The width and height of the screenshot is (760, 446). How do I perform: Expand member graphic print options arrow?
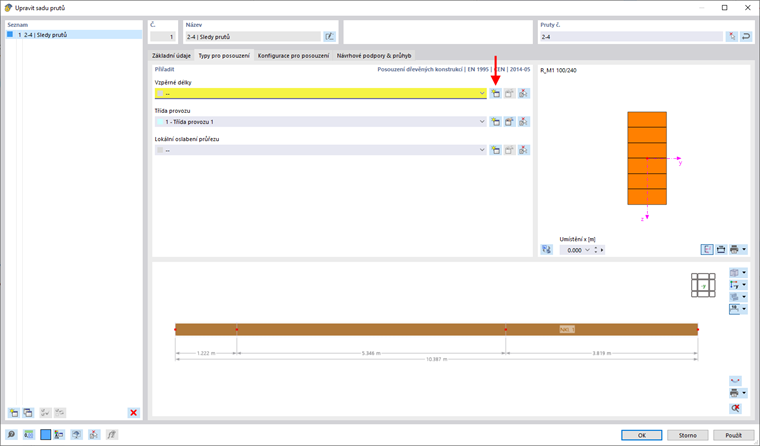[x=744, y=393]
